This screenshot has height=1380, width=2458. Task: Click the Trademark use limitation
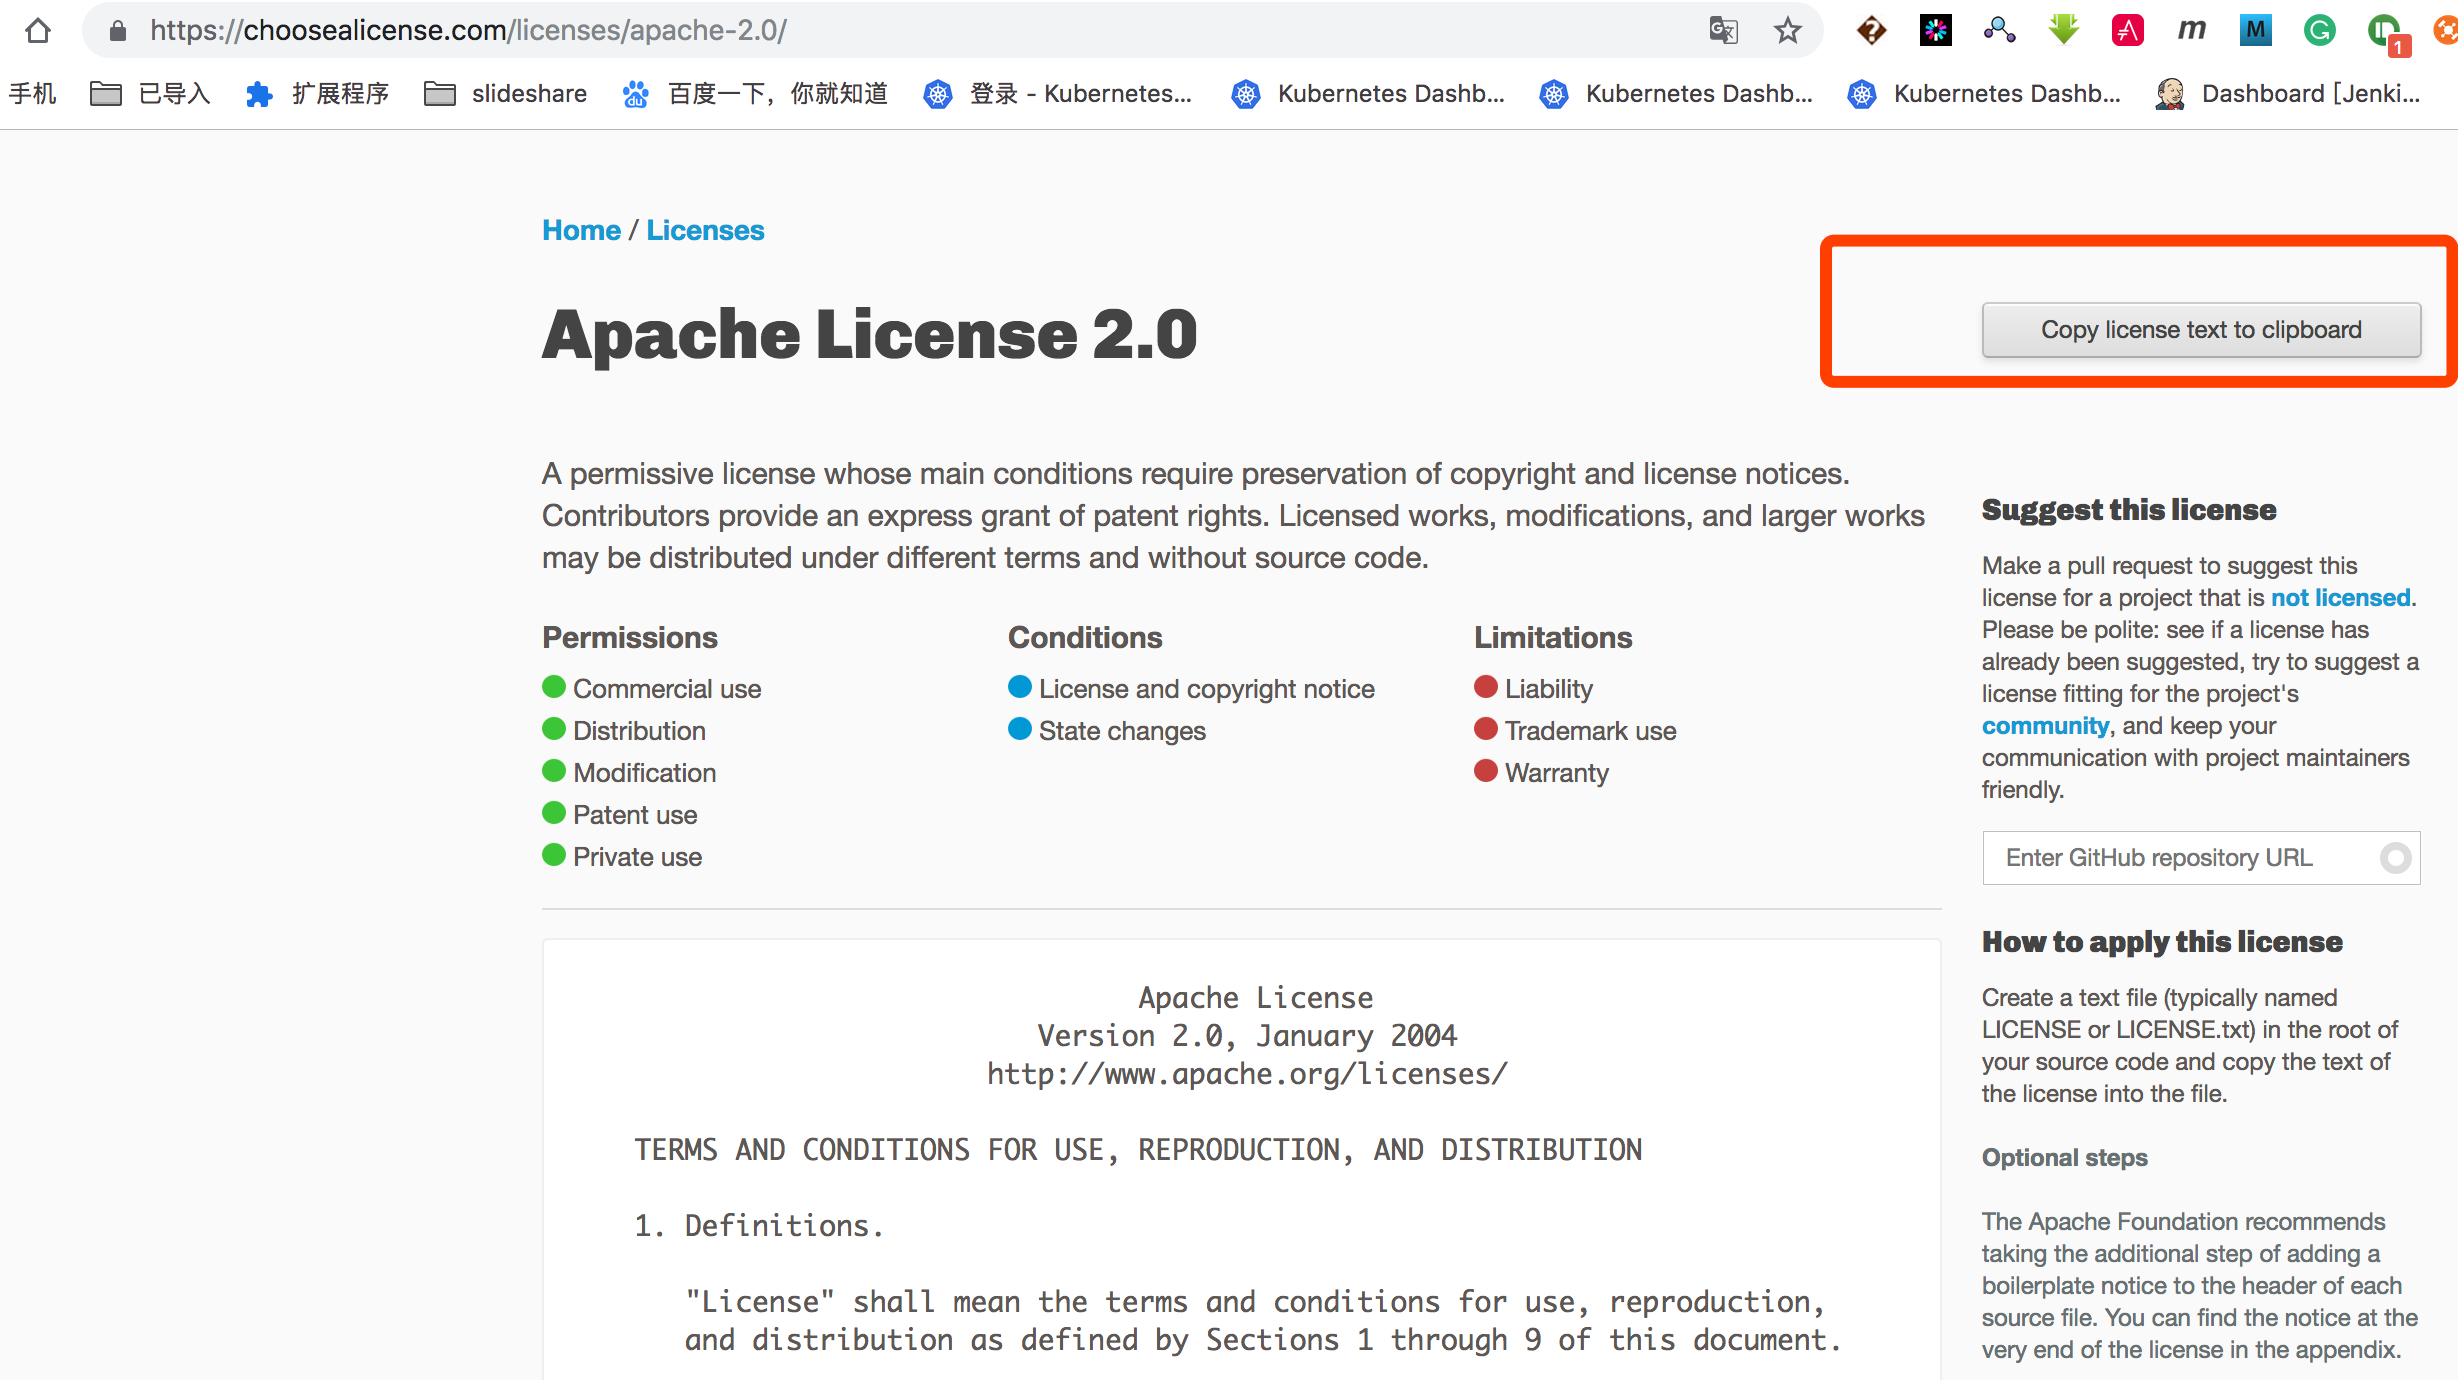pyautogui.click(x=1576, y=731)
